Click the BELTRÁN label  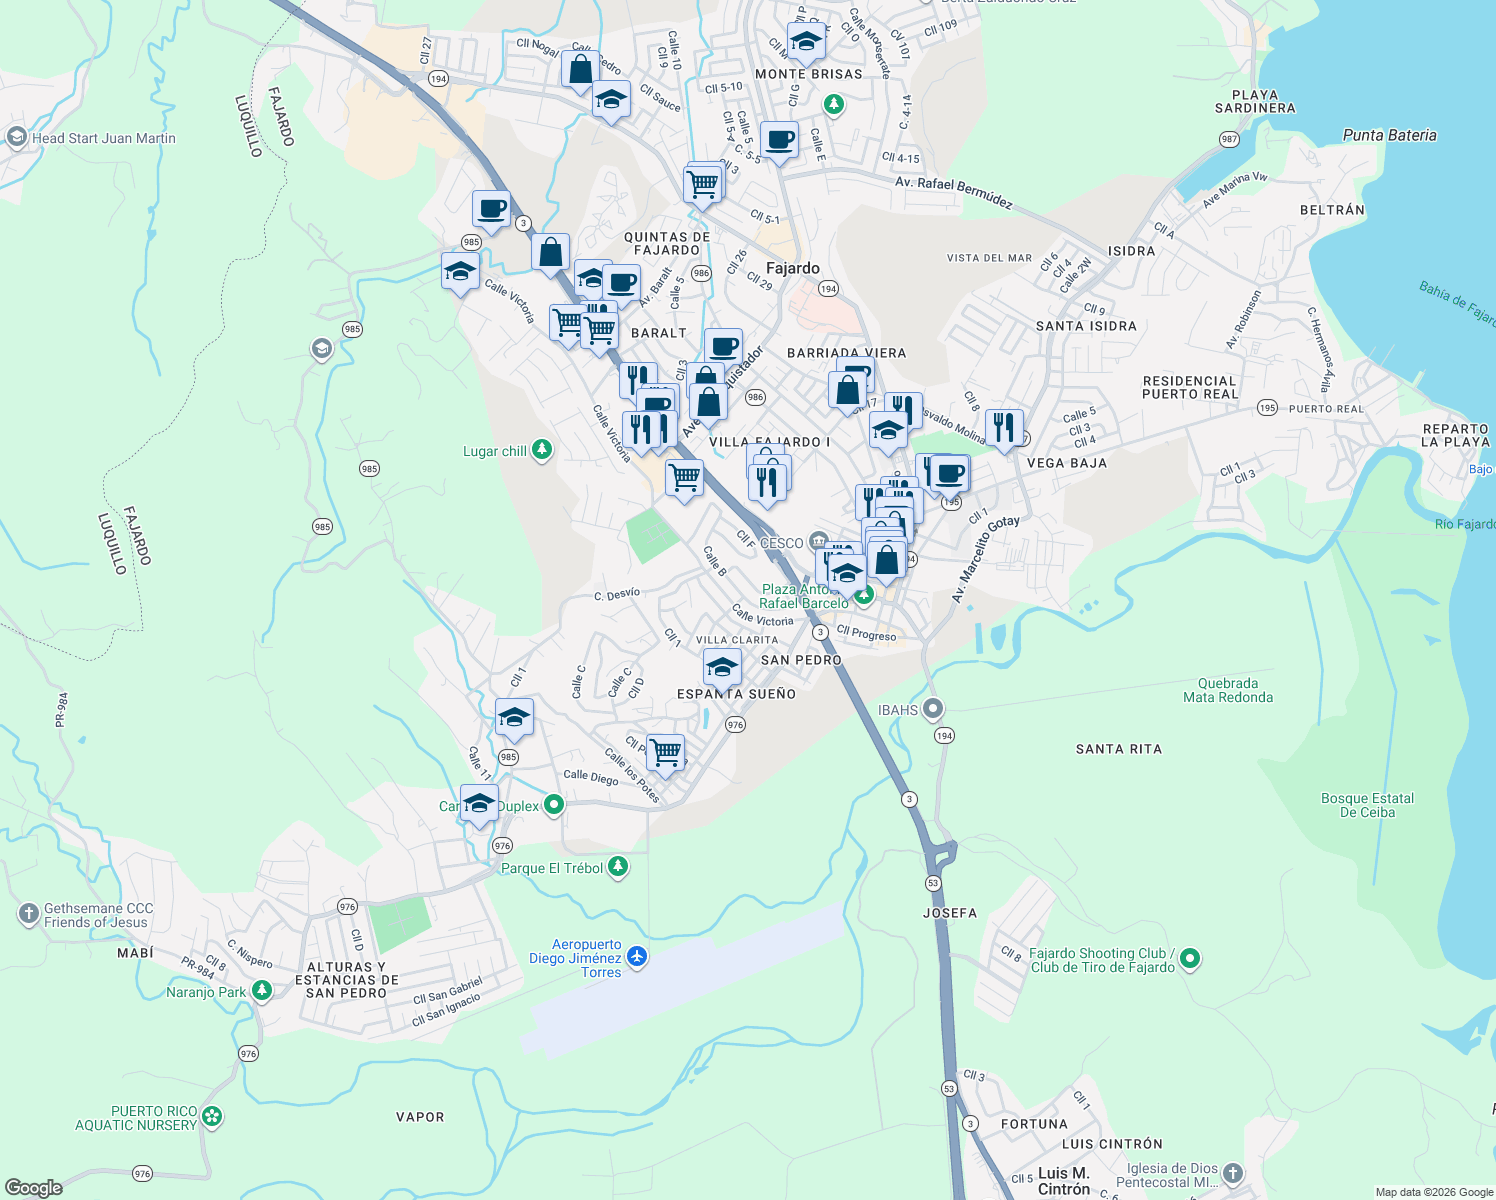[1332, 210]
